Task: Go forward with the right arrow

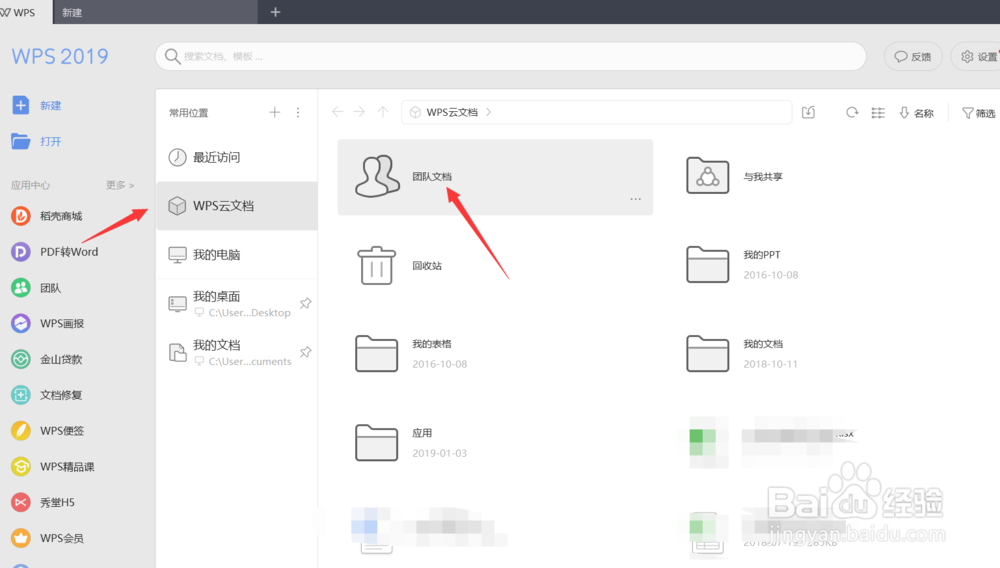Action: click(x=359, y=112)
